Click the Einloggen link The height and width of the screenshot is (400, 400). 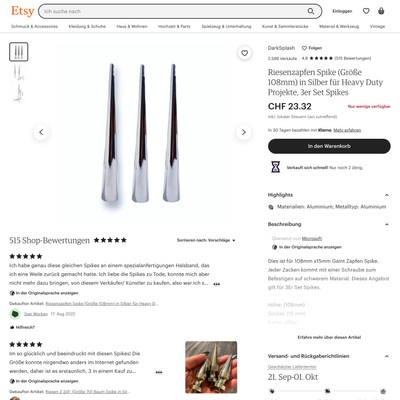pyautogui.click(x=342, y=11)
